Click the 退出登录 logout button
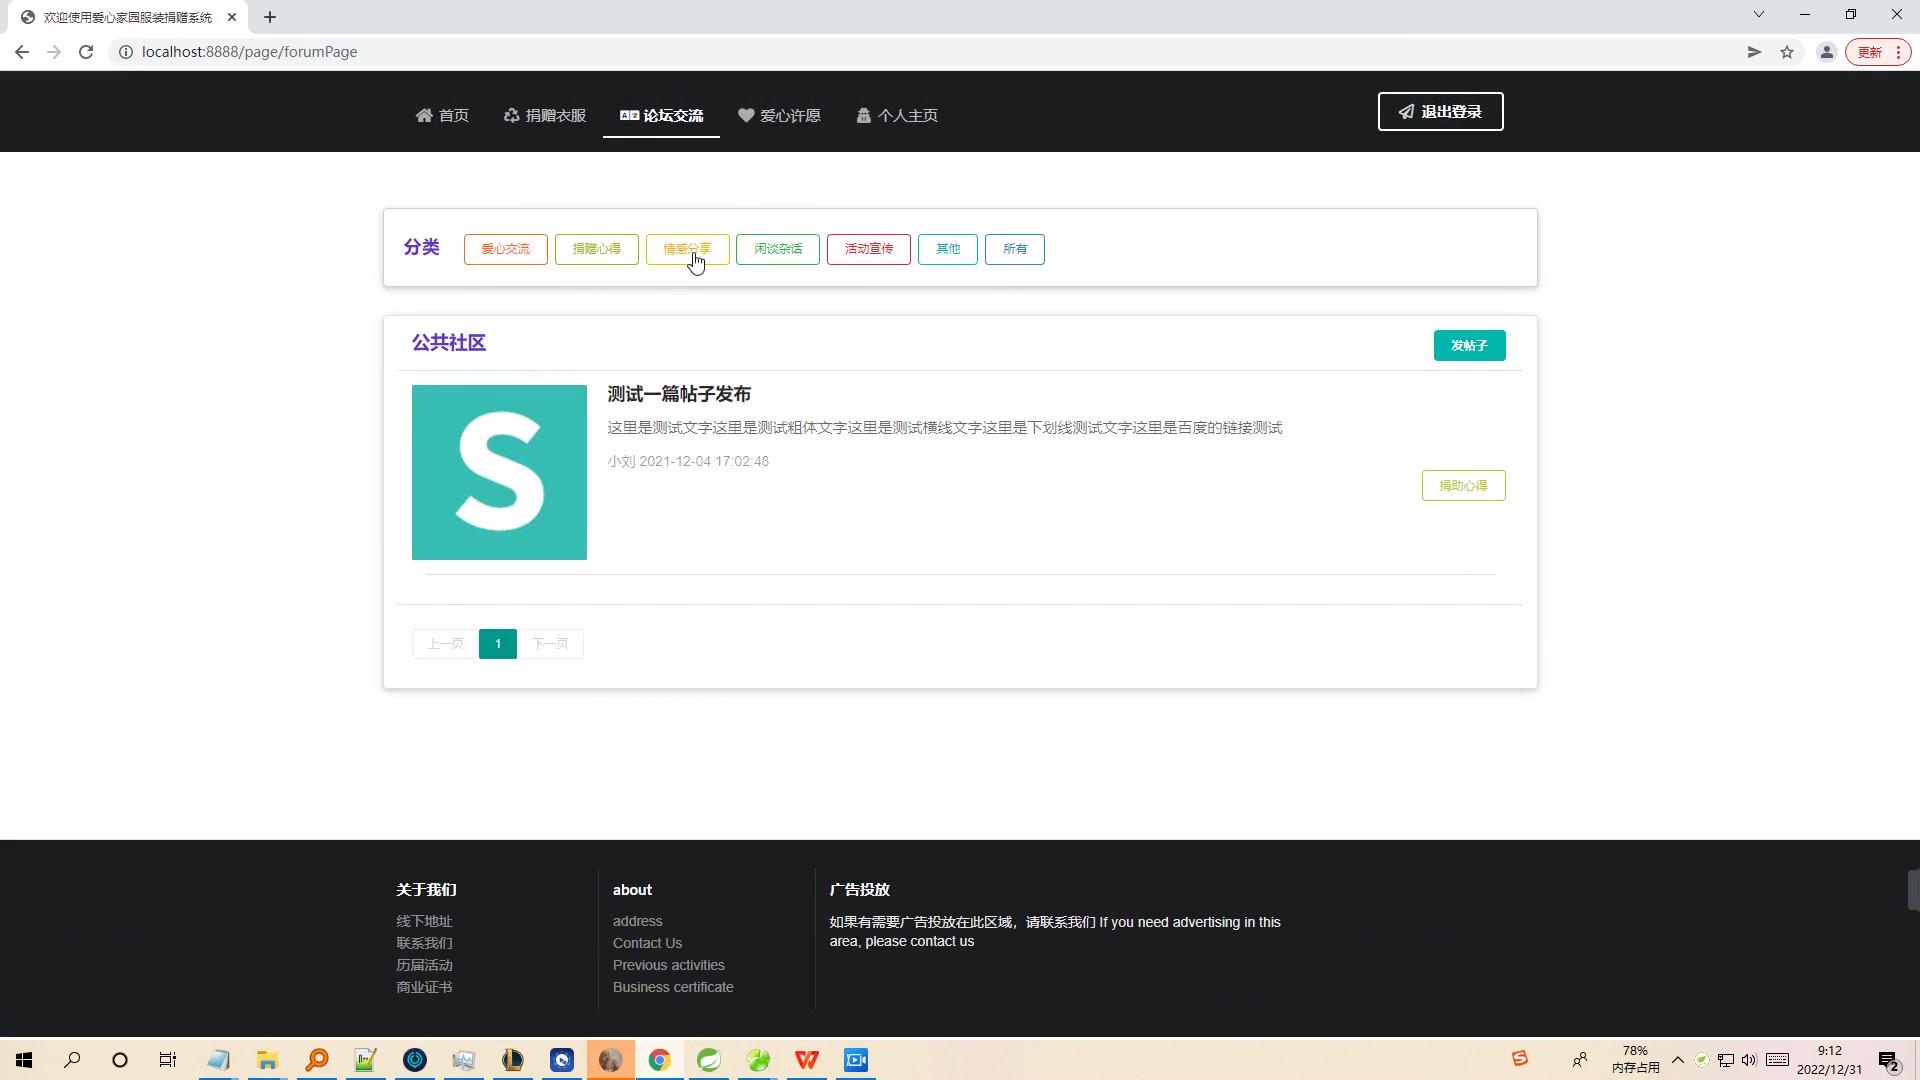This screenshot has width=1920, height=1080. click(x=1440, y=112)
